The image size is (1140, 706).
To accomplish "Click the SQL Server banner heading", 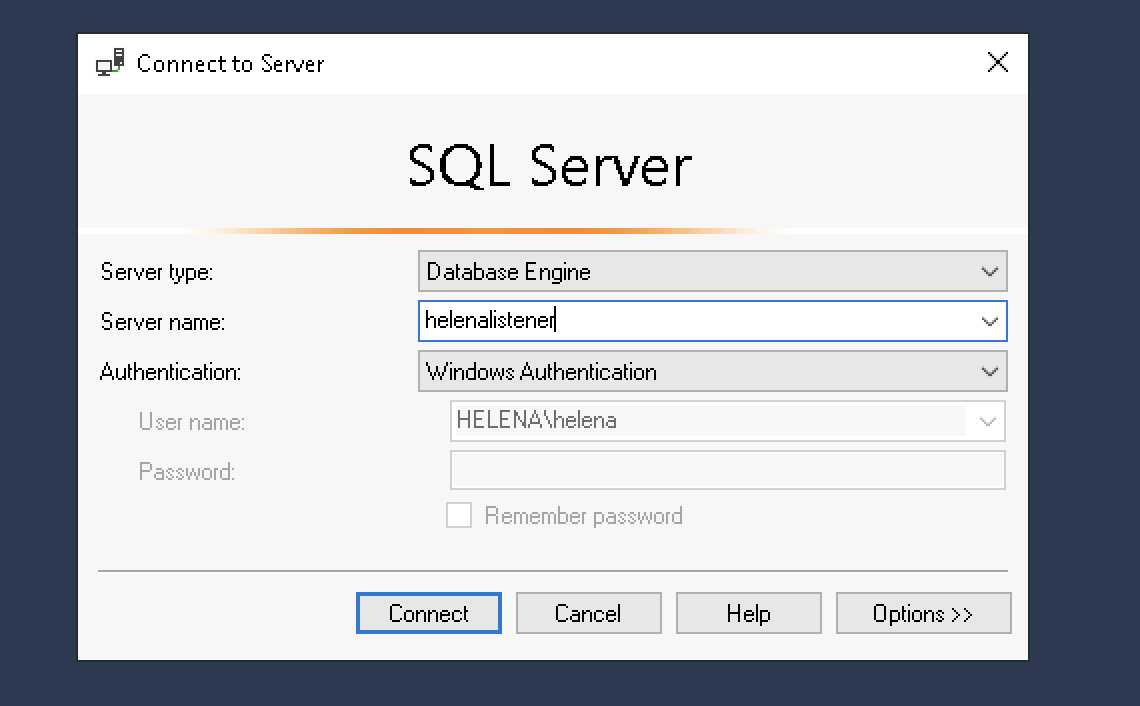I will [x=549, y=166].
